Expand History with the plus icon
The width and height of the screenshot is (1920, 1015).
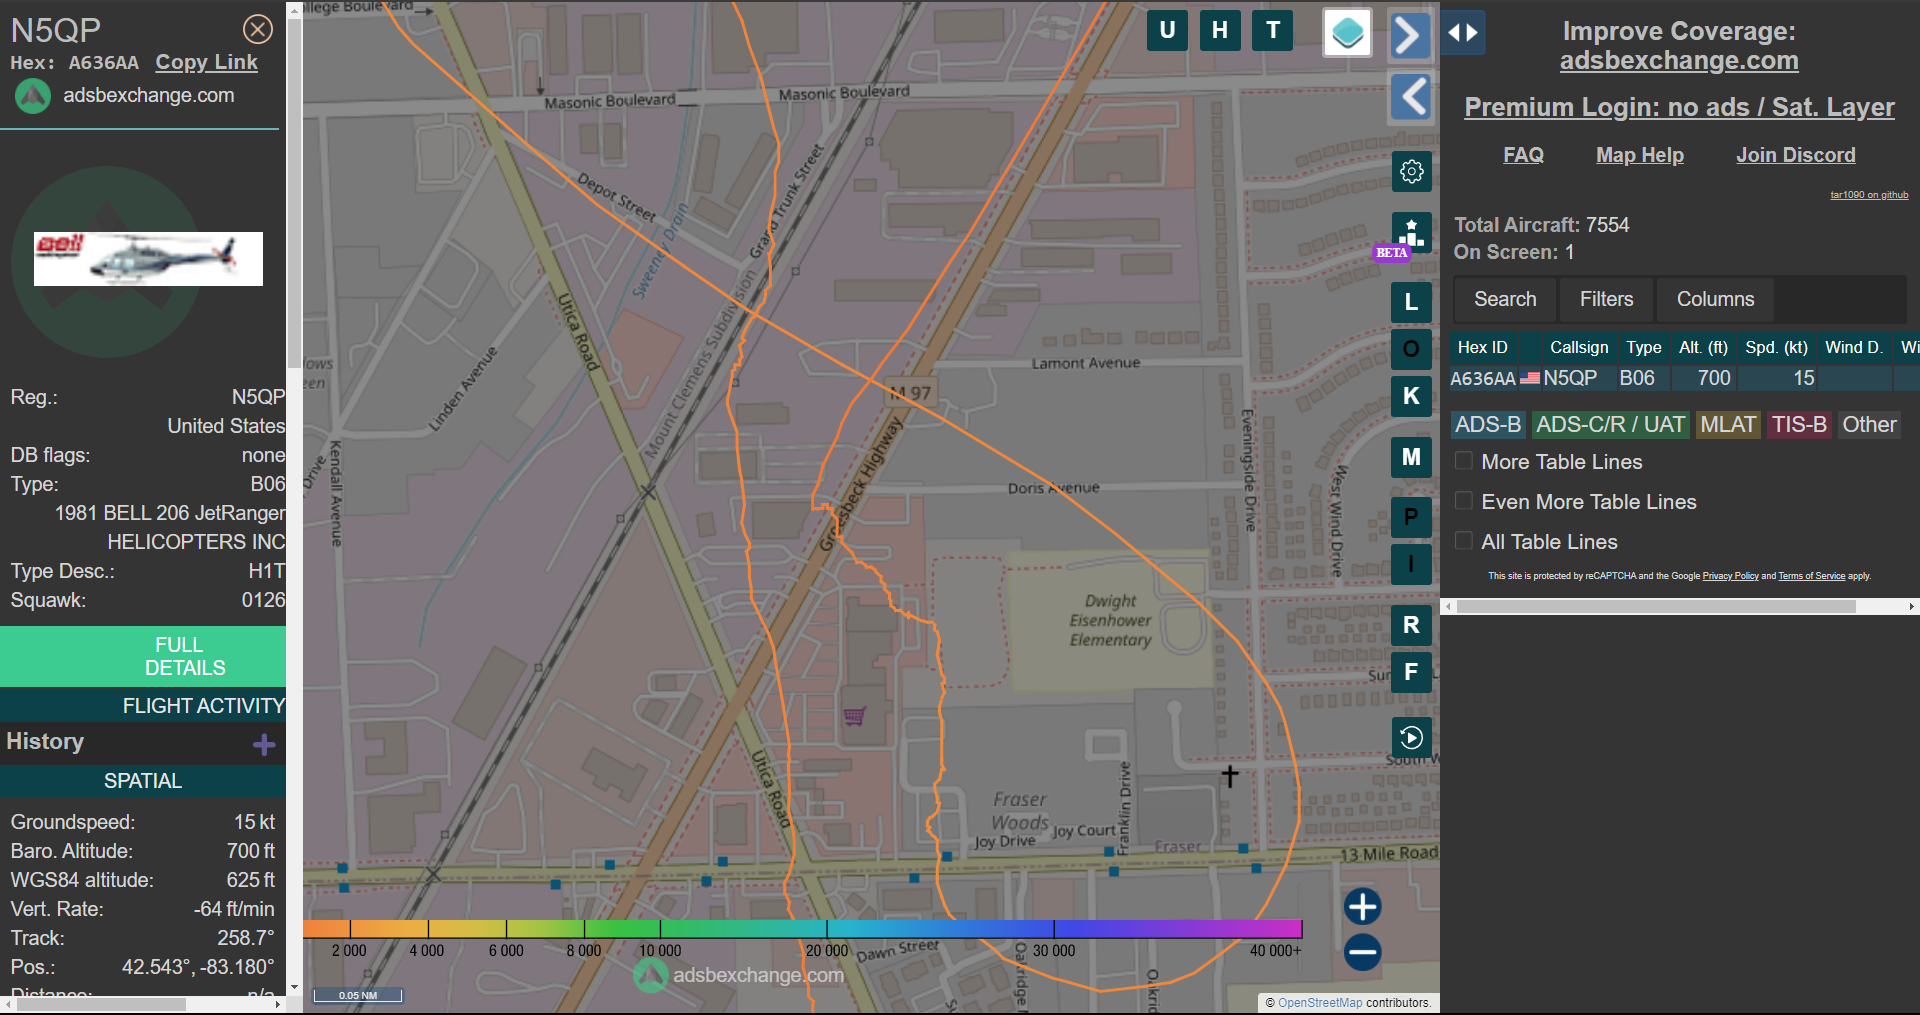click(264, 745)
